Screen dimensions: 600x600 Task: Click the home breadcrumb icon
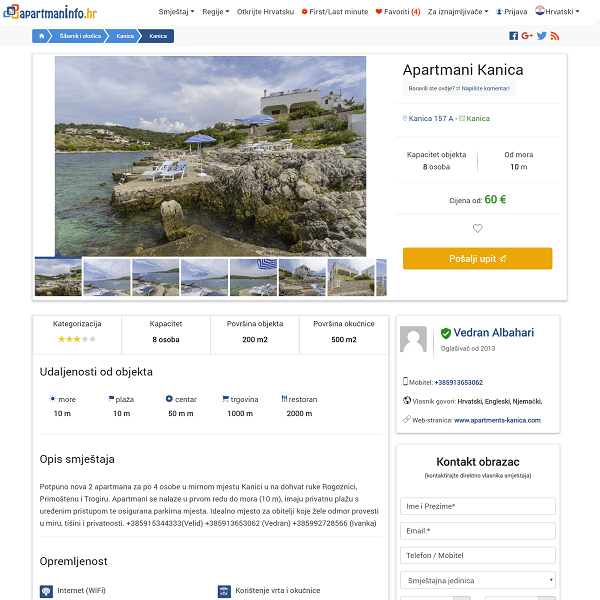[x=41, y=36]
